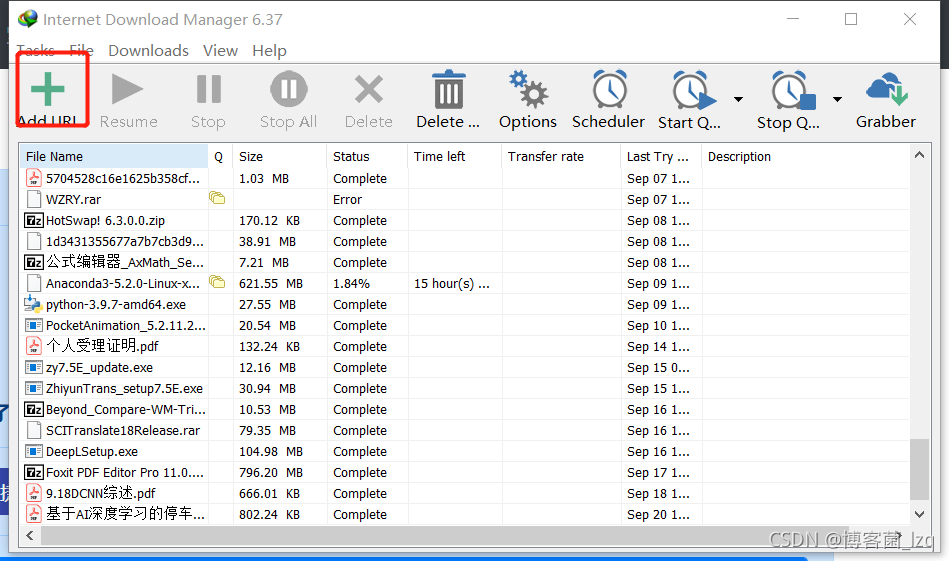Select the 基于AI深度学习的停车 file name
This screenshot has height=561, width=949.
(125, 514)
